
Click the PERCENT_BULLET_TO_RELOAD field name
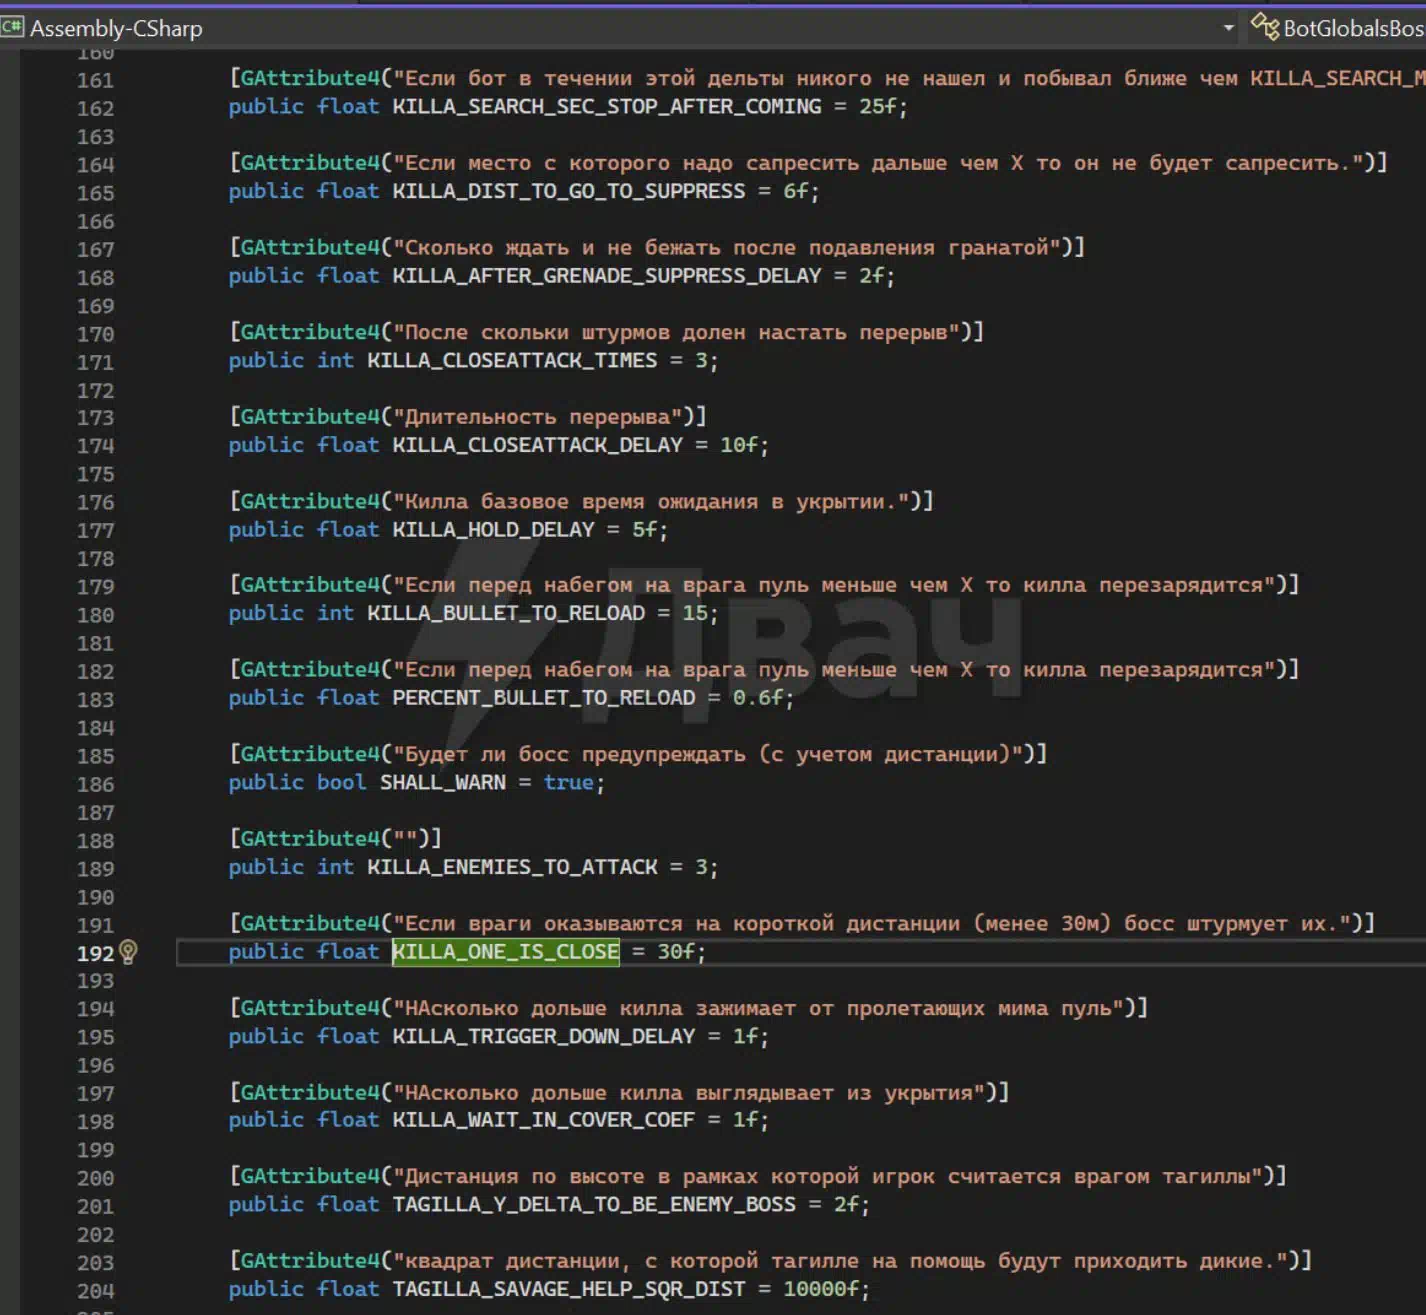click(x=543, y=698)
